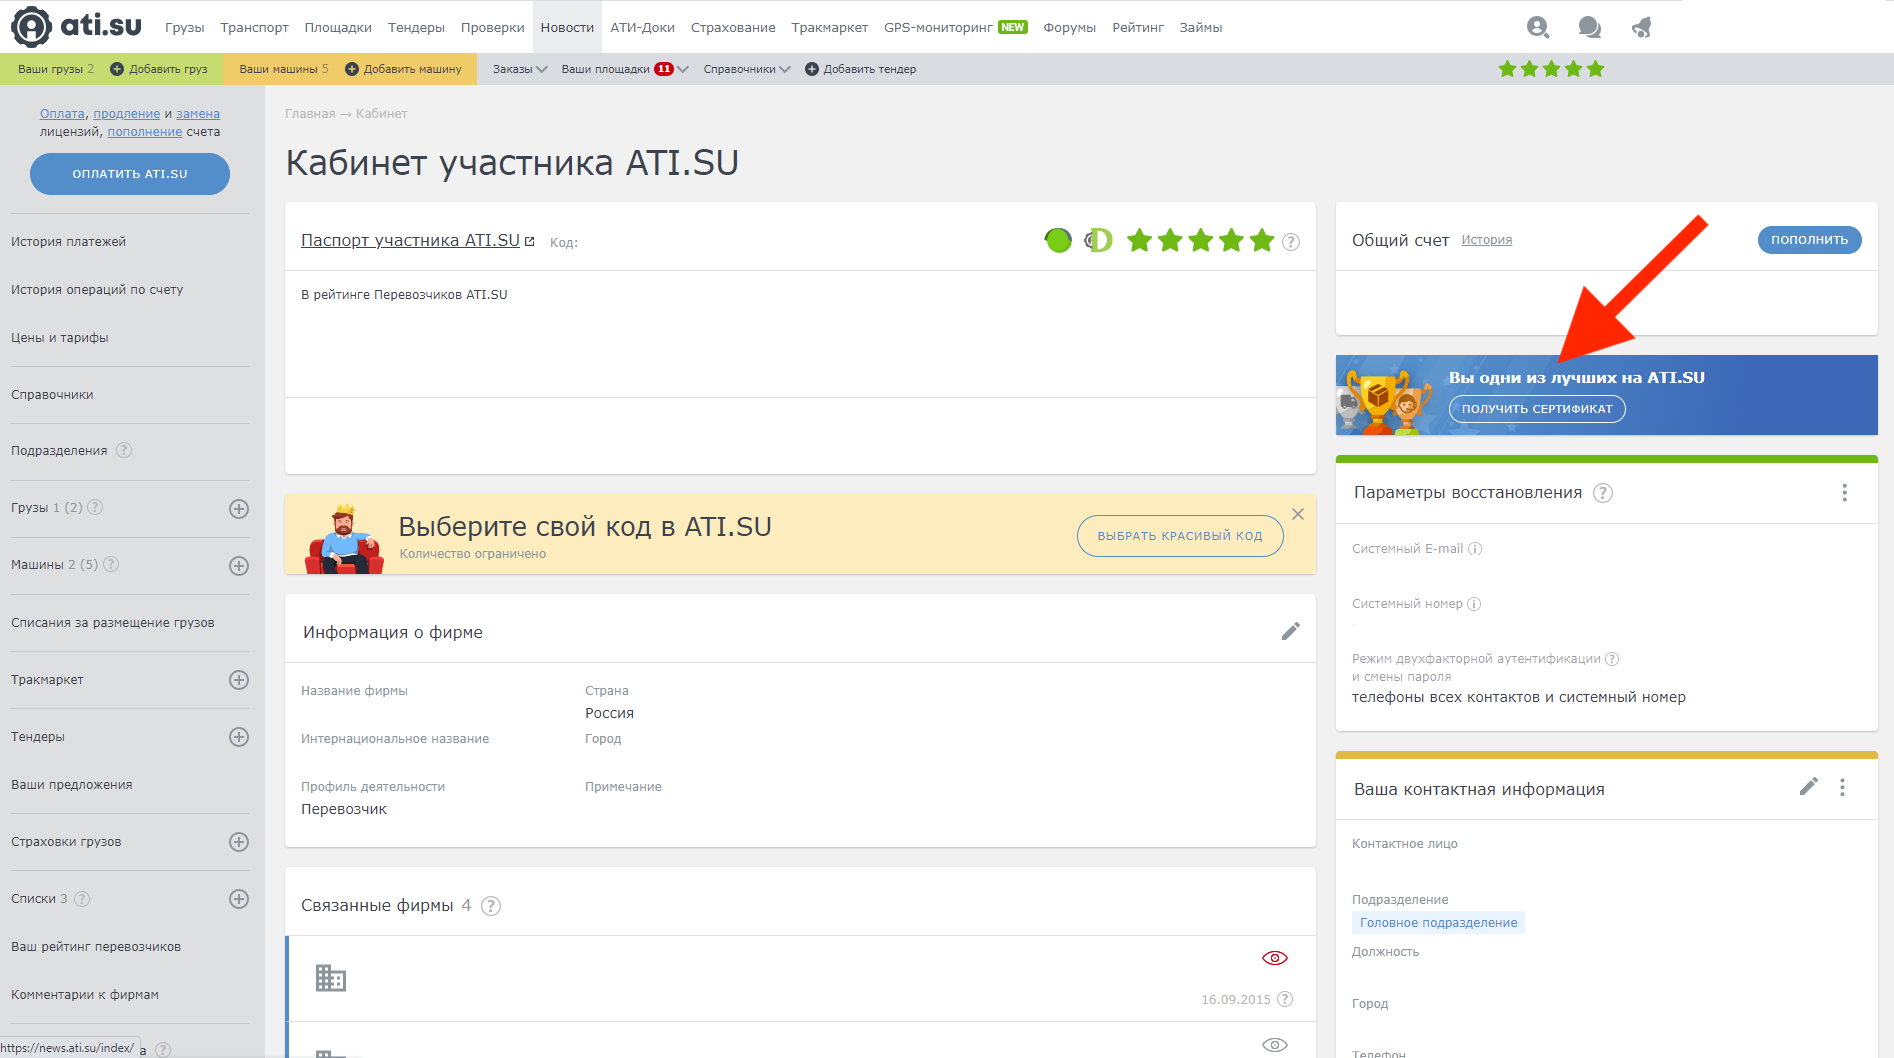Open the Площадки menu item
The image size is (1894, 1058).
(338, 27)
